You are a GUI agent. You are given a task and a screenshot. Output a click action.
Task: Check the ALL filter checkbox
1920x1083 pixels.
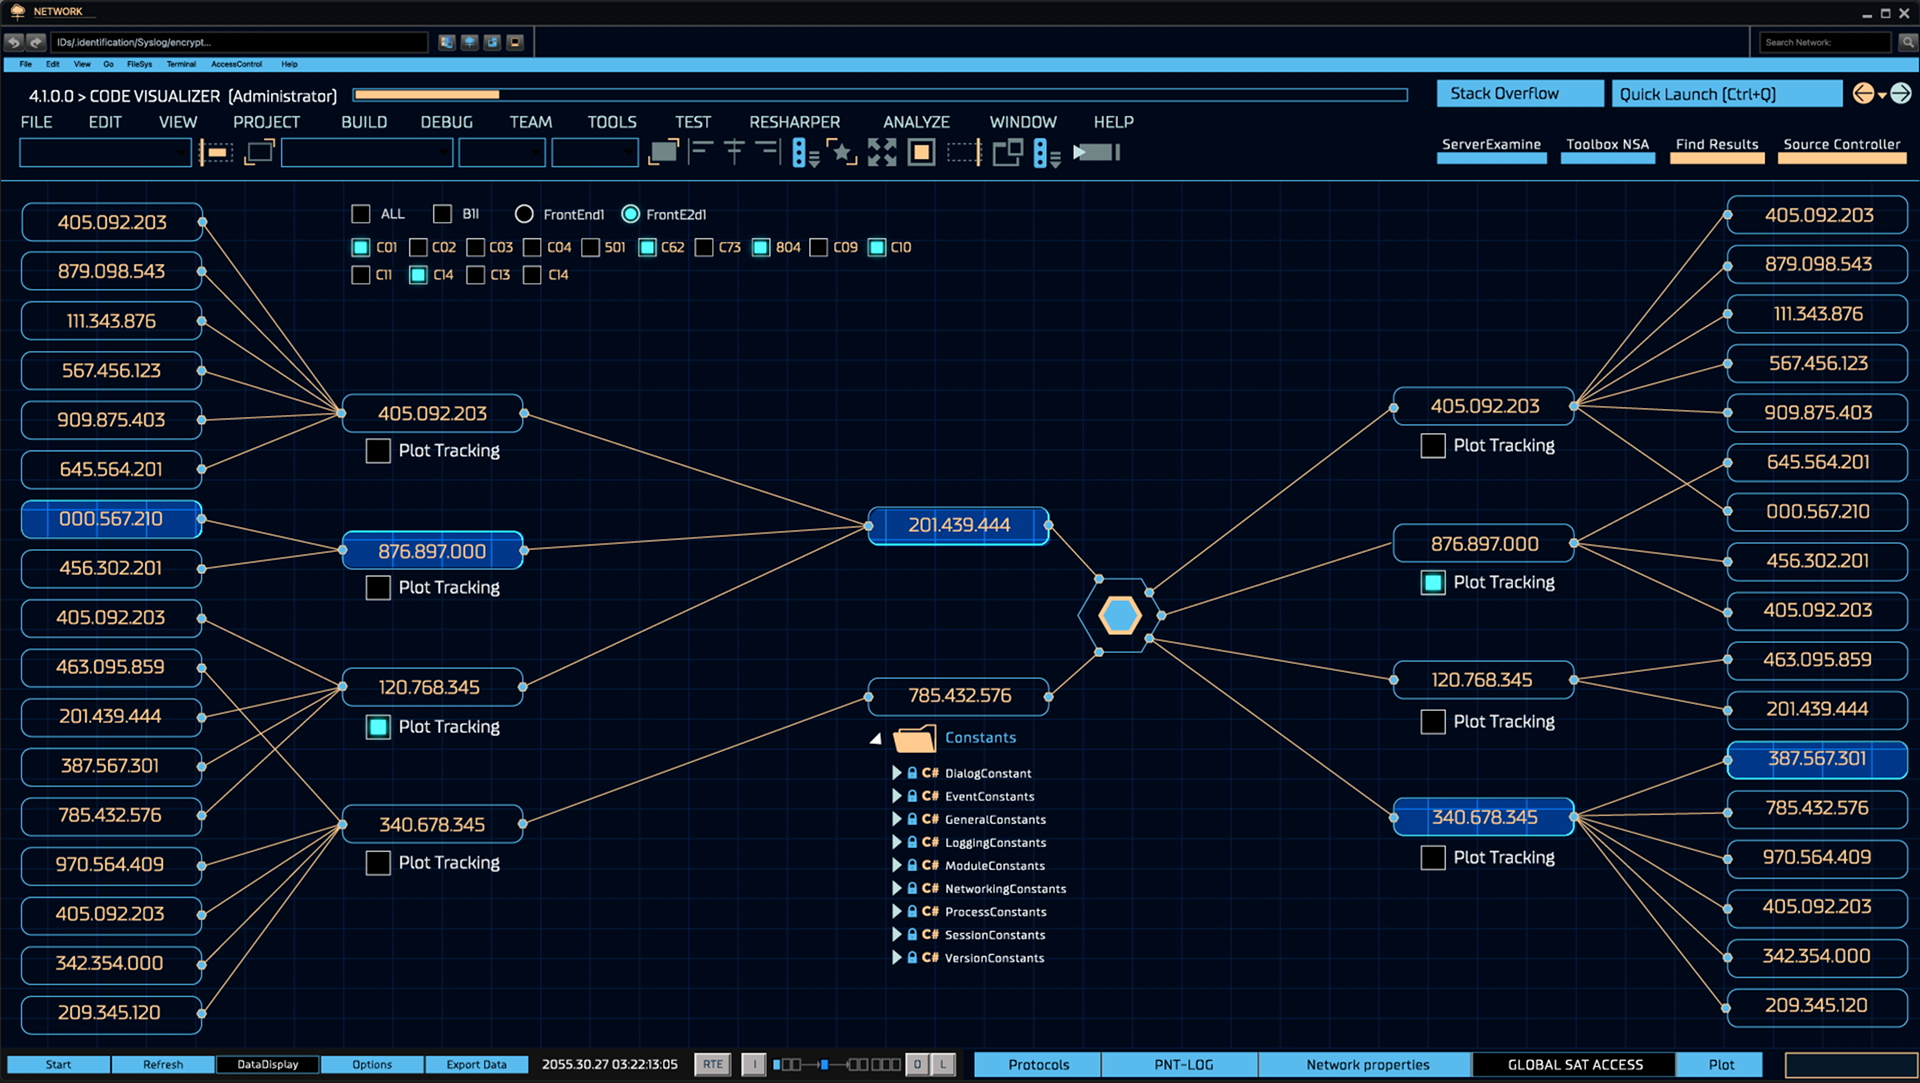tap(361, 214)
